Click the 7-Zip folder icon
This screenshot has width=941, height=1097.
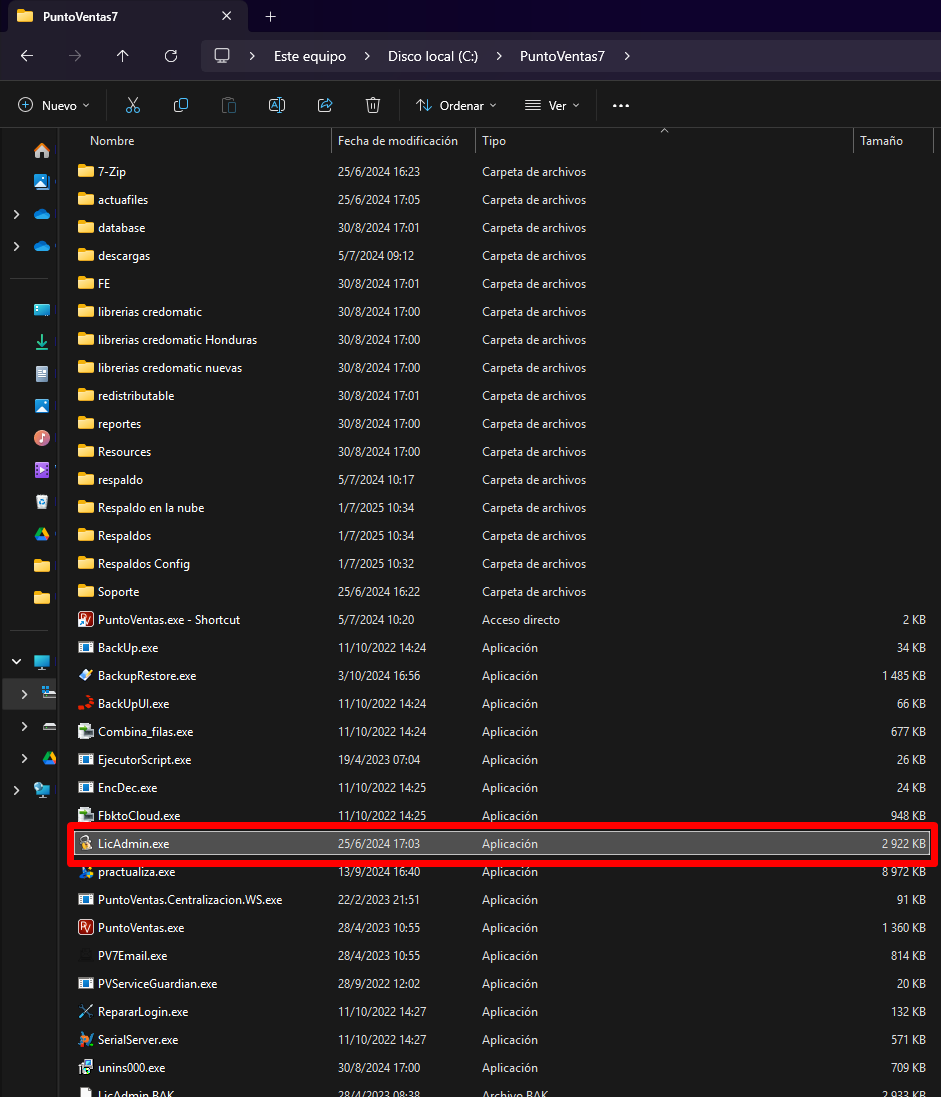85,171
